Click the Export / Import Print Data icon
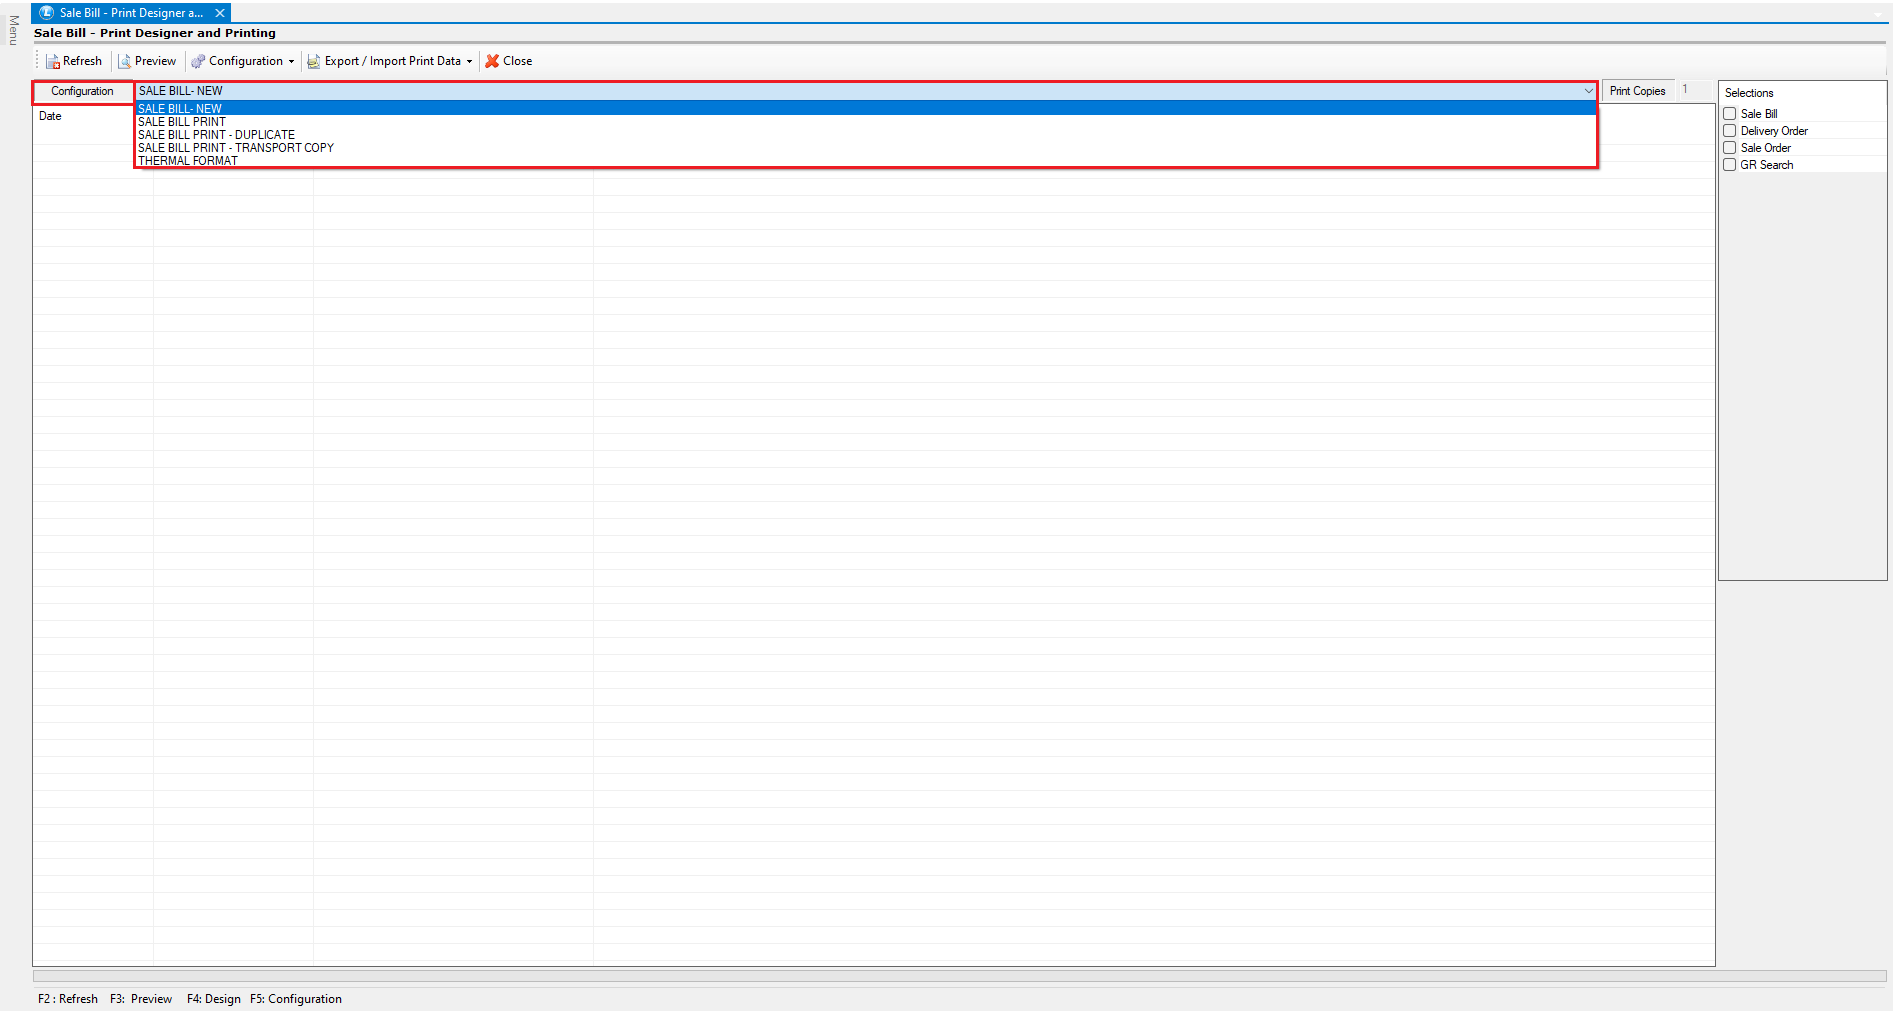 click(314, 62)
